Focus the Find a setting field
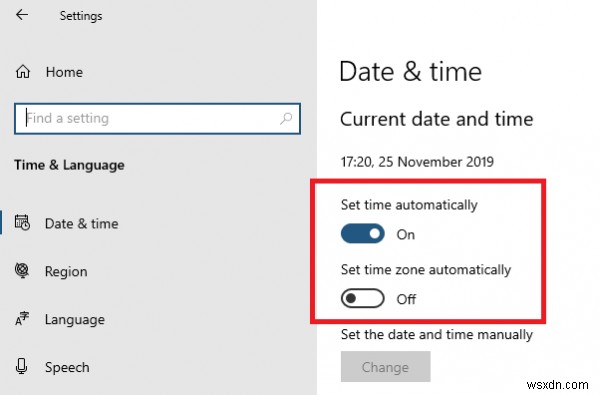The image size is (600, 395). pyautogui.click(x=157, y=119)
